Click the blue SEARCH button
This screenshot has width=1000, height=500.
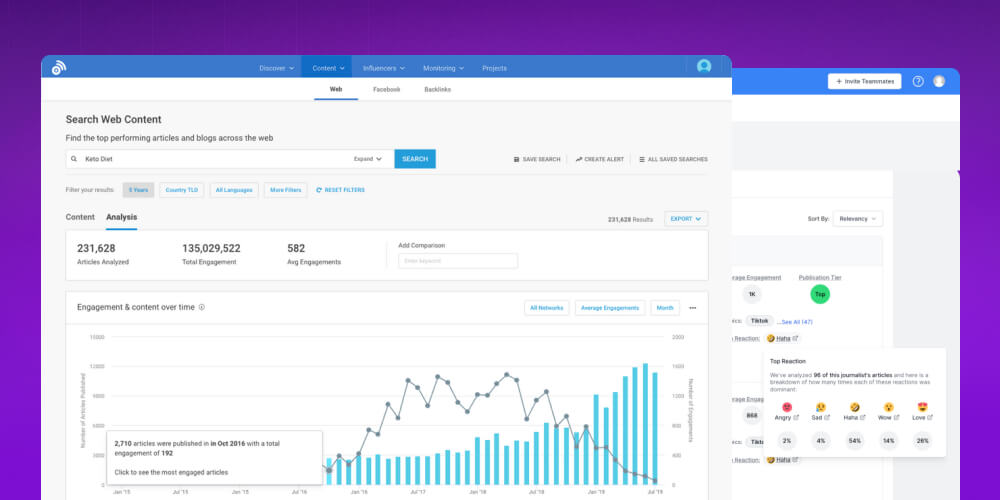coord(415,159)
